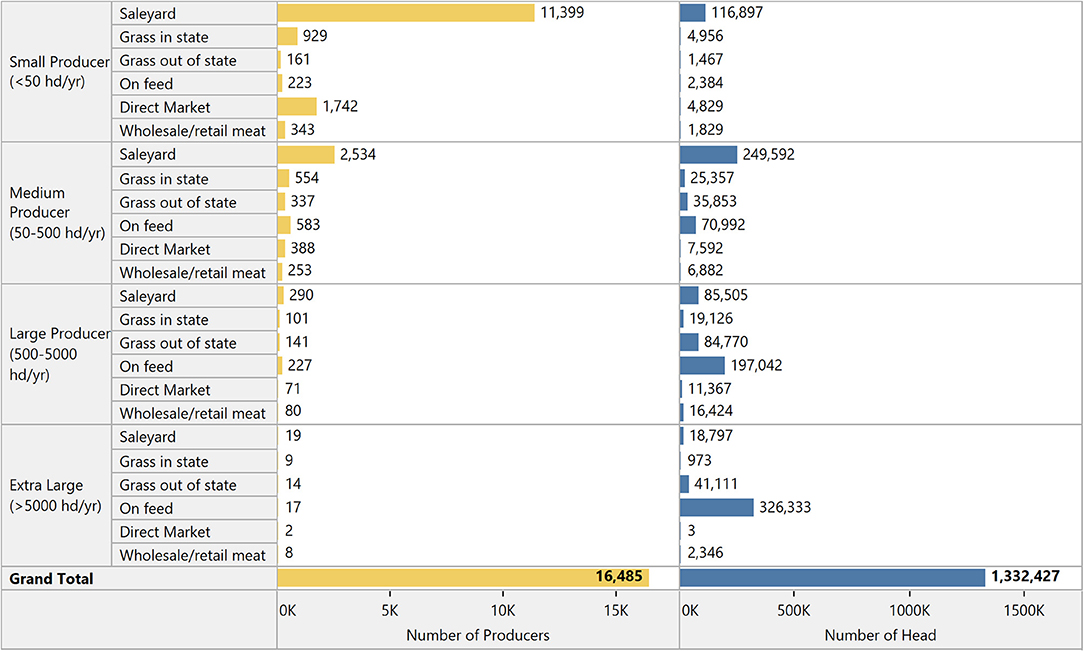Select the 25,357 head count value
1084x651 pixels.
712,178
